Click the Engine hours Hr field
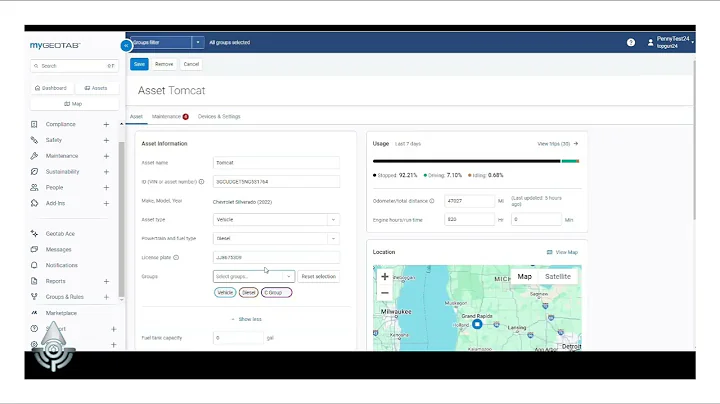The width and height of the screenshot is (720, 404). click(x=469, y=219)
